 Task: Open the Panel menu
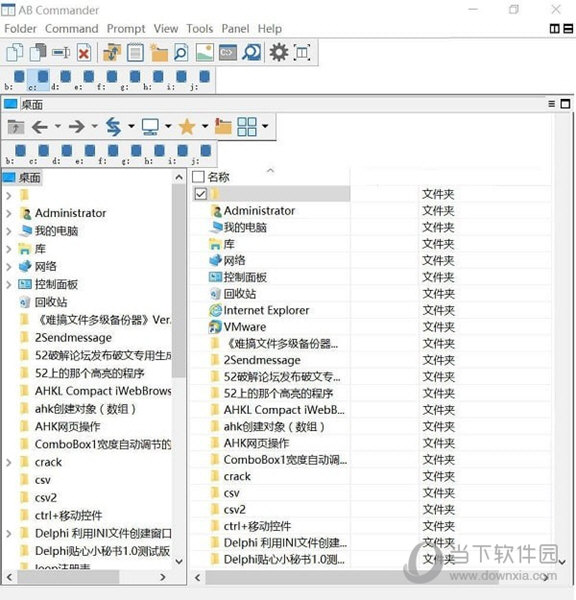point(235,29)
